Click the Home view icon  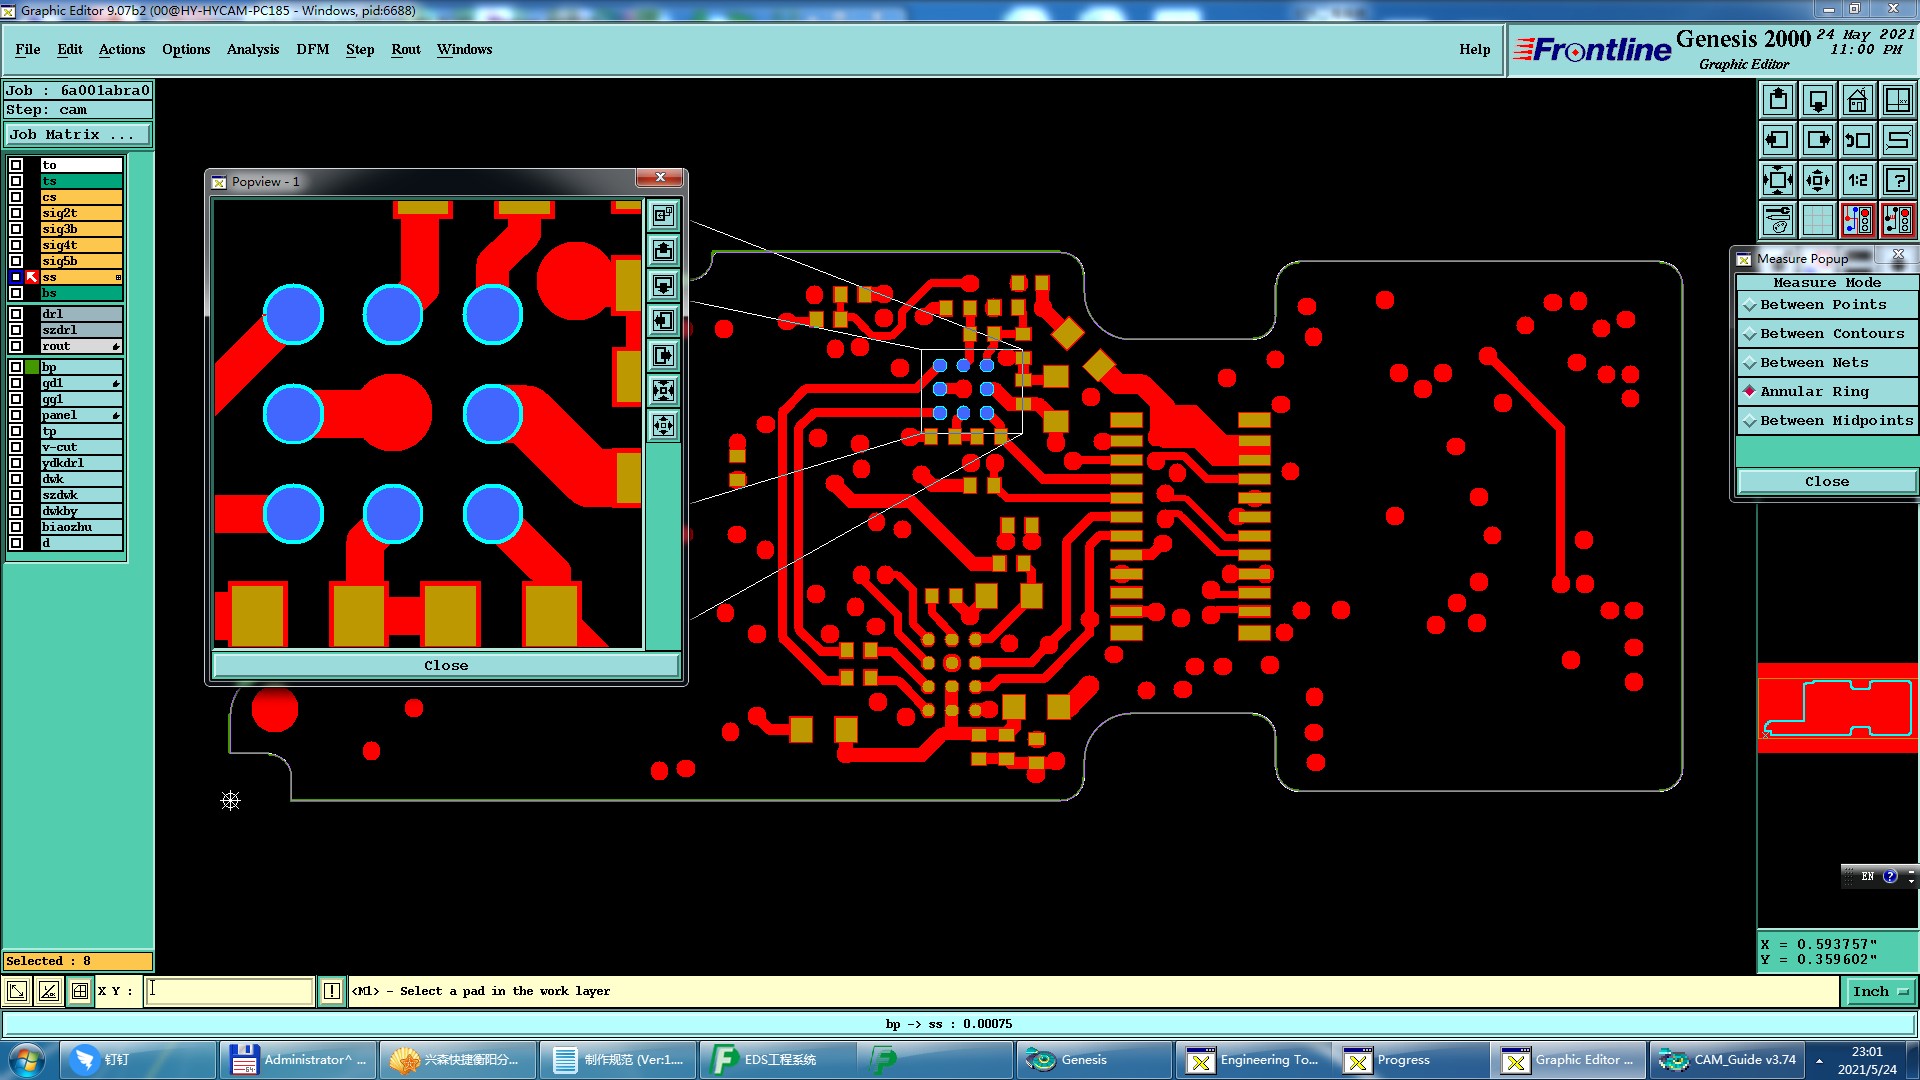pyautogui.click(x=1857, y=100)
